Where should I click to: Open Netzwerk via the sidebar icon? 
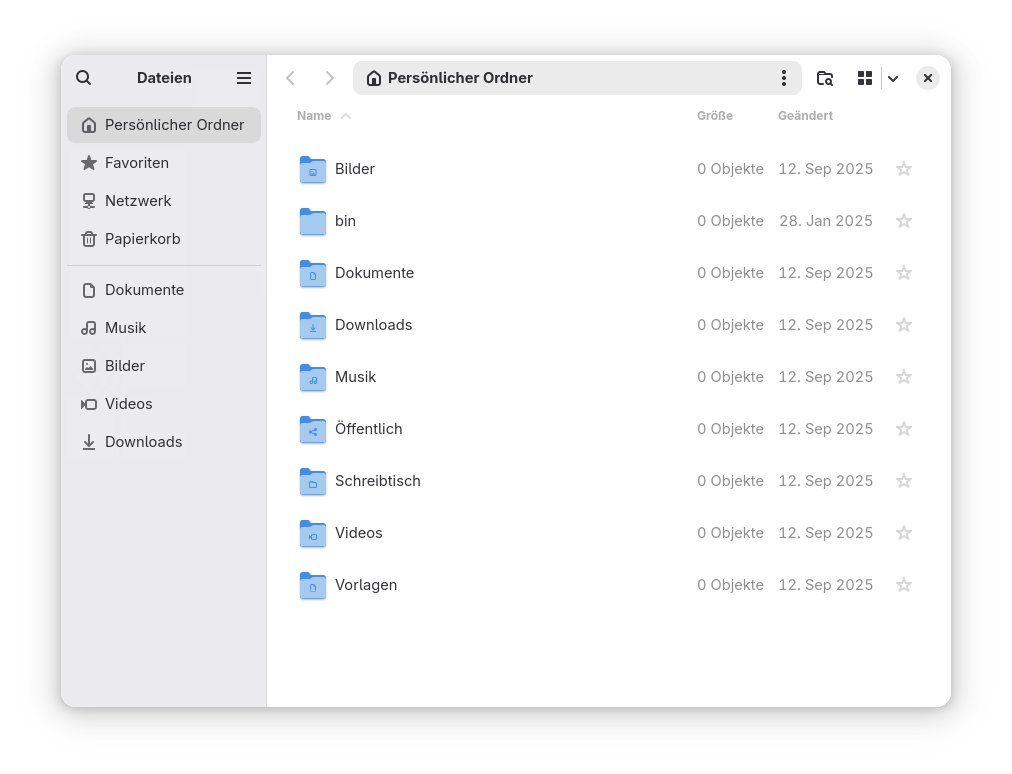point(88,201)
